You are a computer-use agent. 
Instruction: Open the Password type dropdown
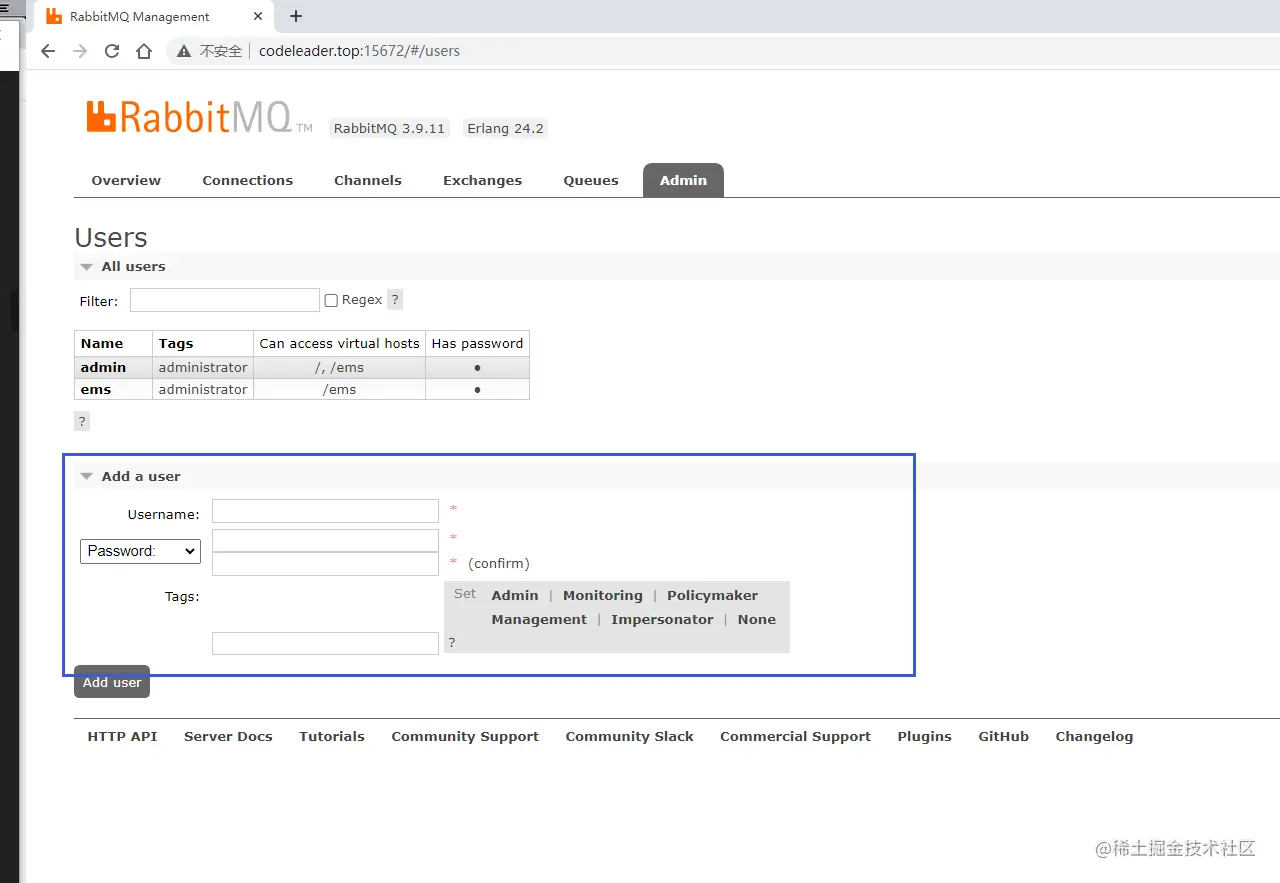pos(140,551)
